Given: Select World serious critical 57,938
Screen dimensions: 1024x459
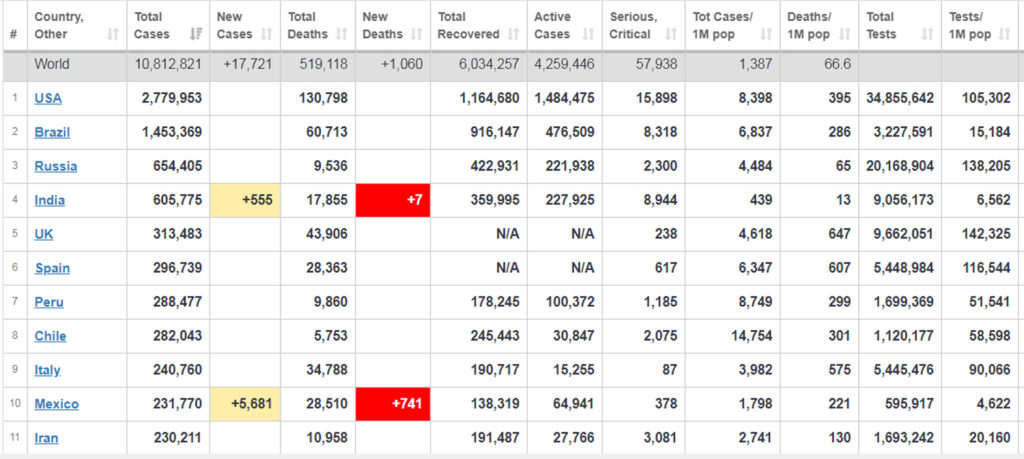Looking at the screenshot, I should (656, 65).
